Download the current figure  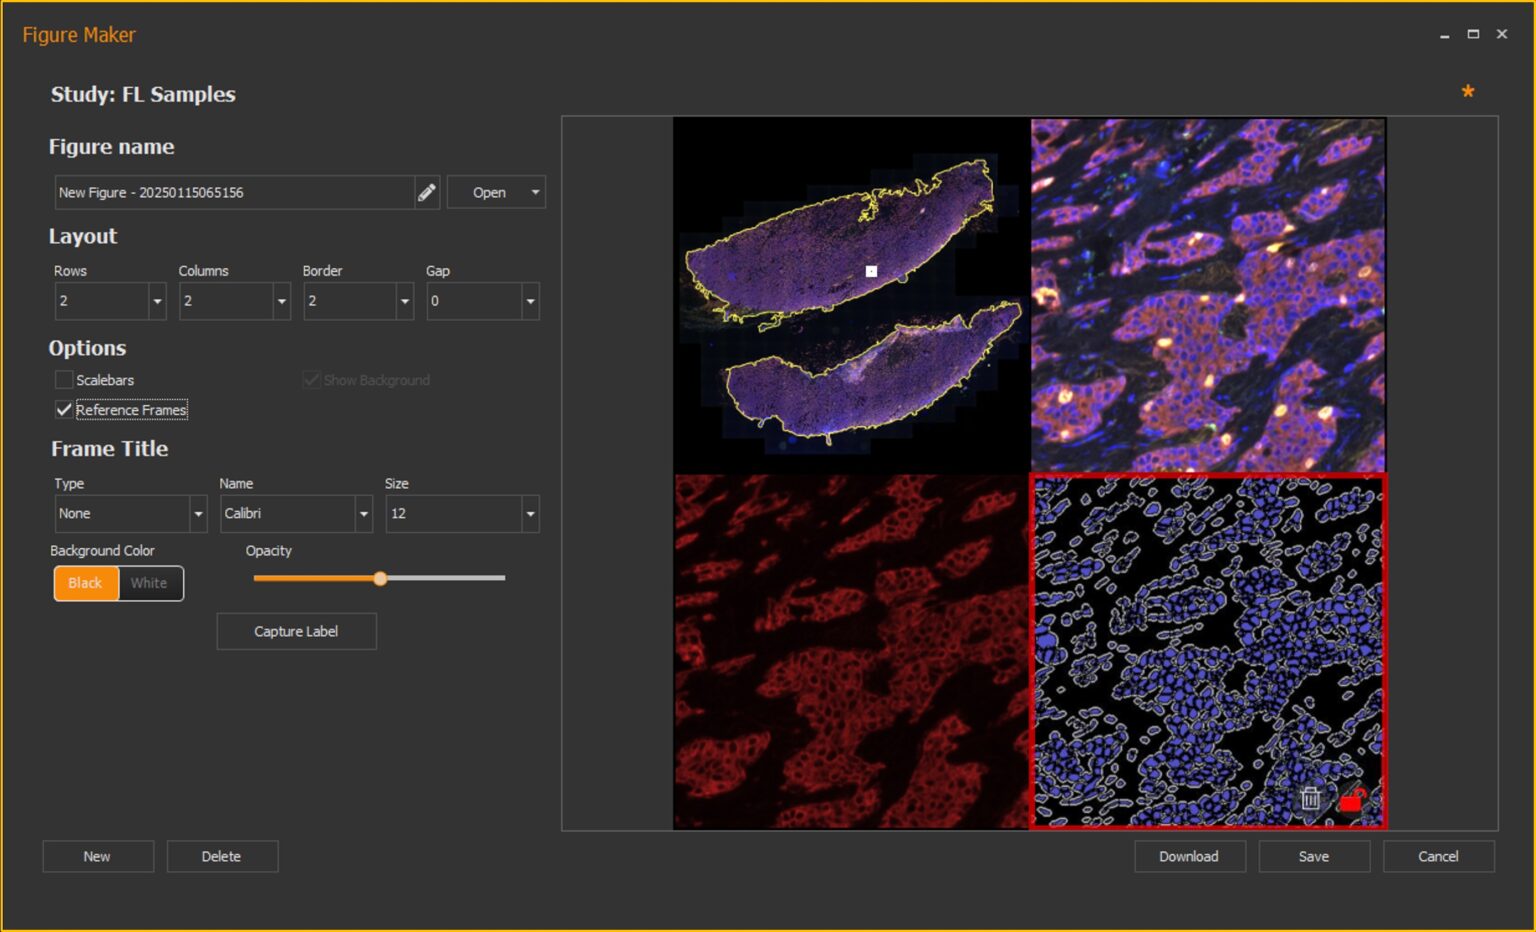(1189, 856)
